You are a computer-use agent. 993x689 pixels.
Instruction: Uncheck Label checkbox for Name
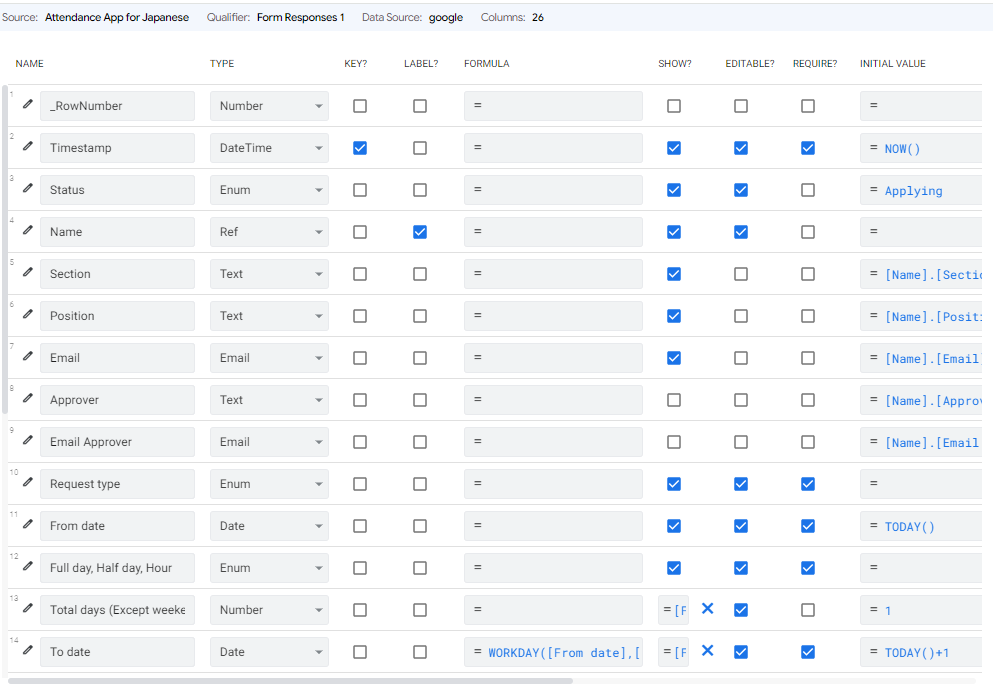(x=420, y=232)
